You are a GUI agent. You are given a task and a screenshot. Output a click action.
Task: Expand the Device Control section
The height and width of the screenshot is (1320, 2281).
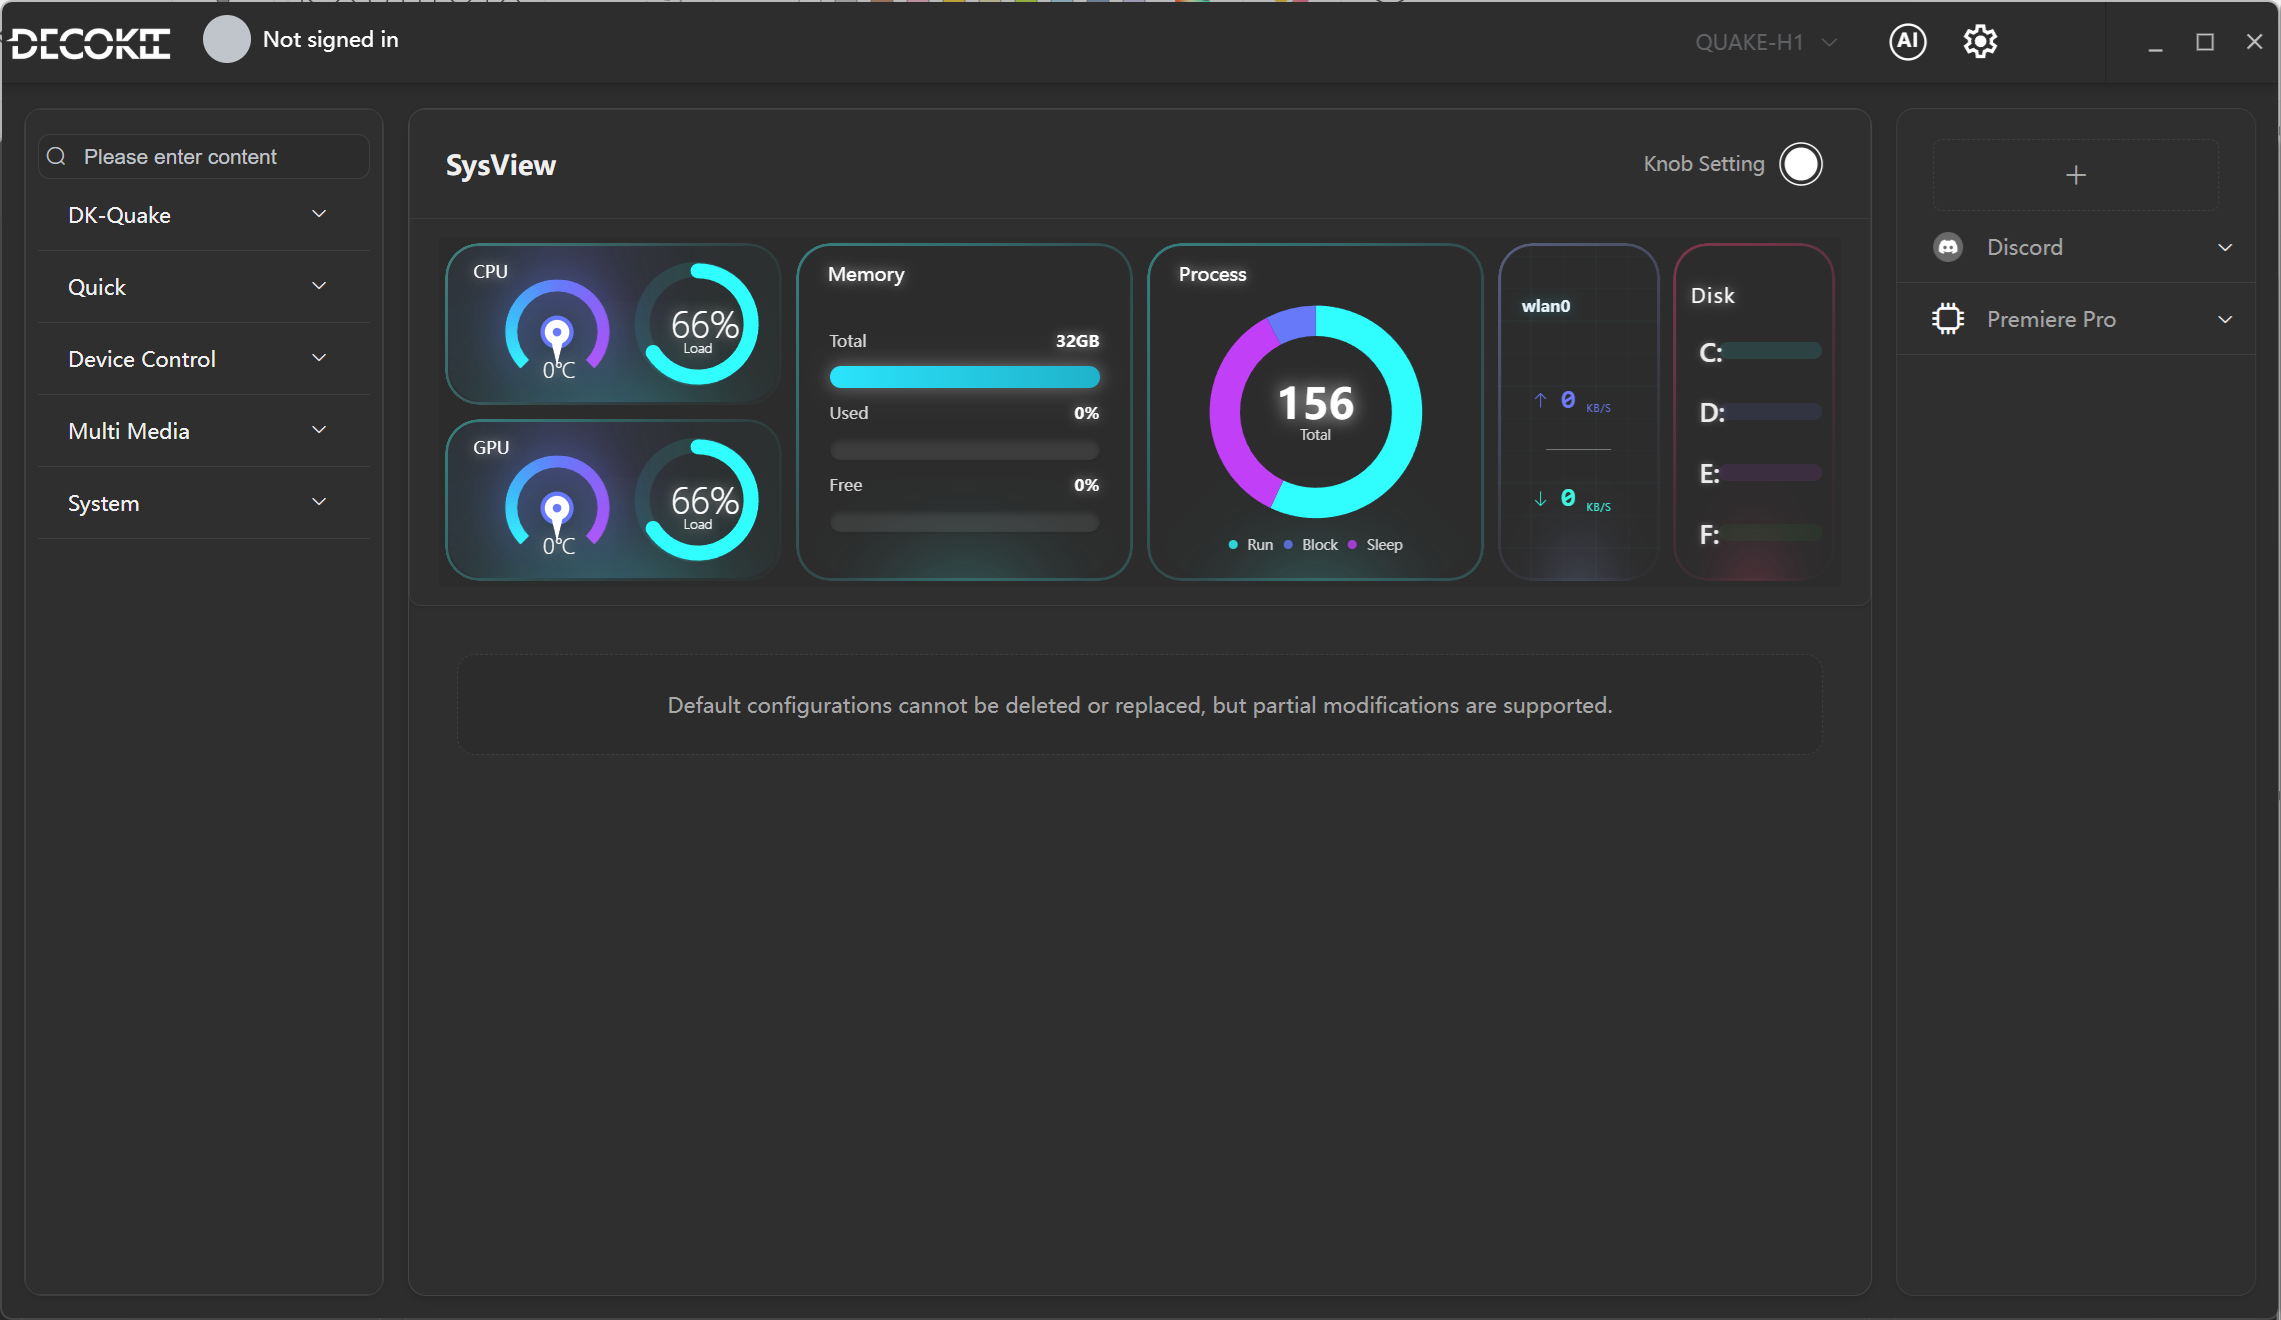click(204, 359)
